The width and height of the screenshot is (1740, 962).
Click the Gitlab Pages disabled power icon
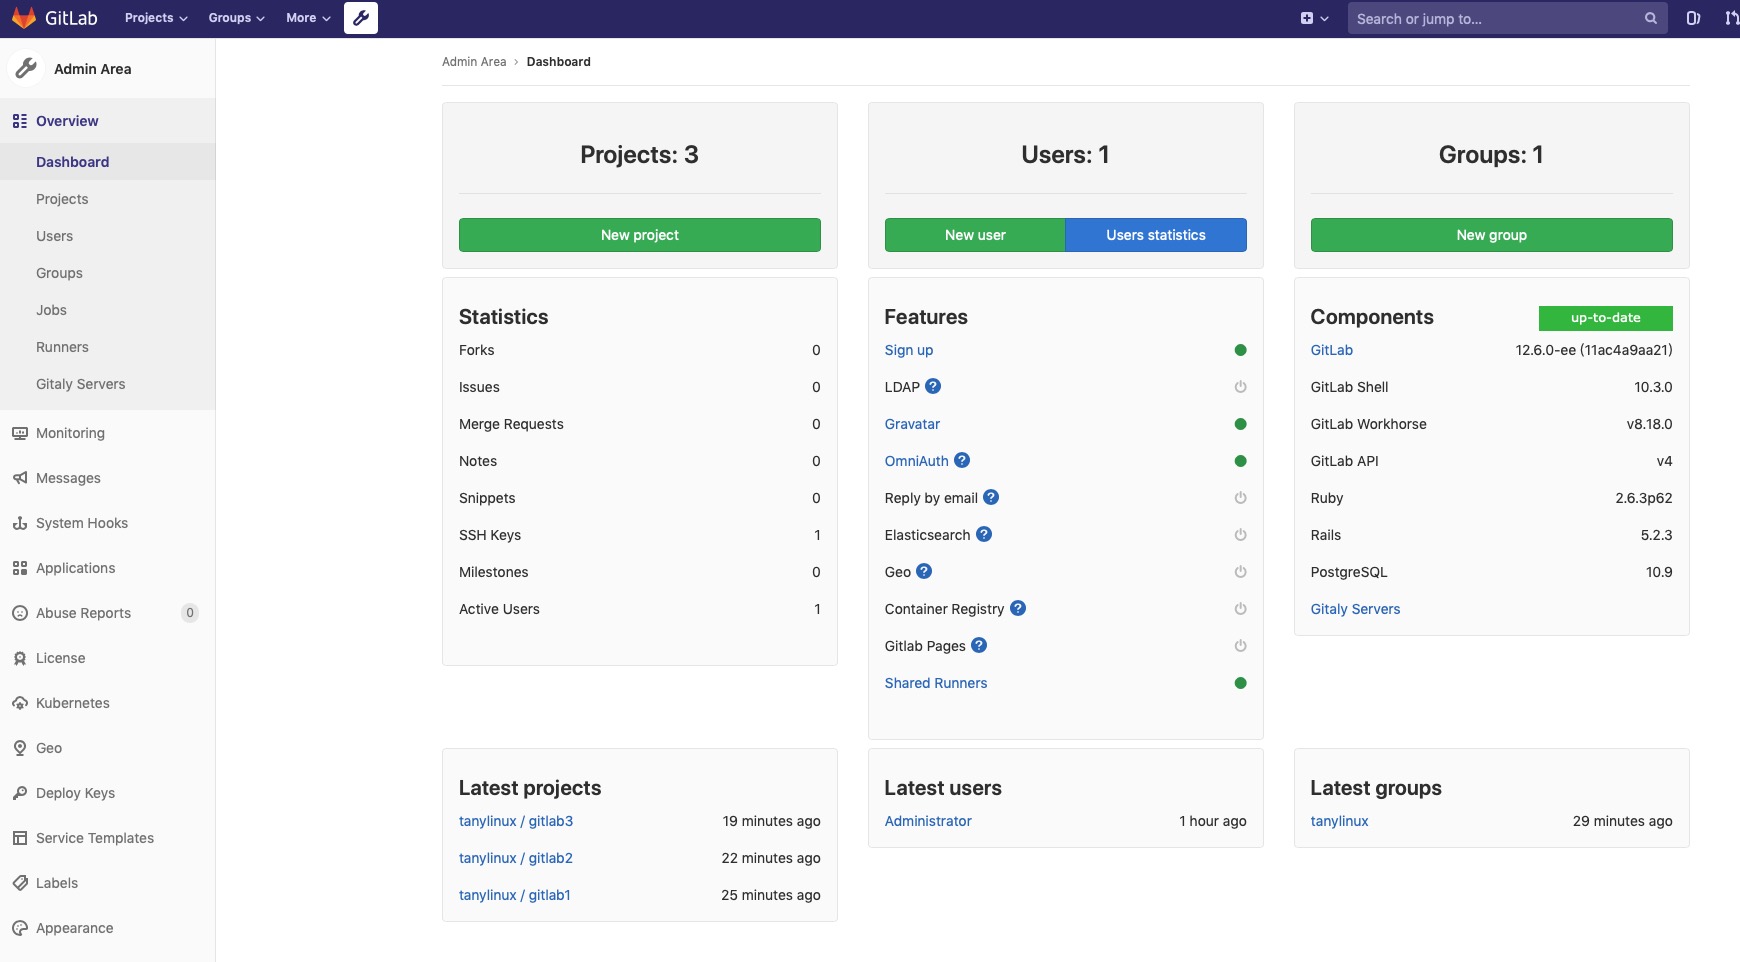[x=1240, y=646]
